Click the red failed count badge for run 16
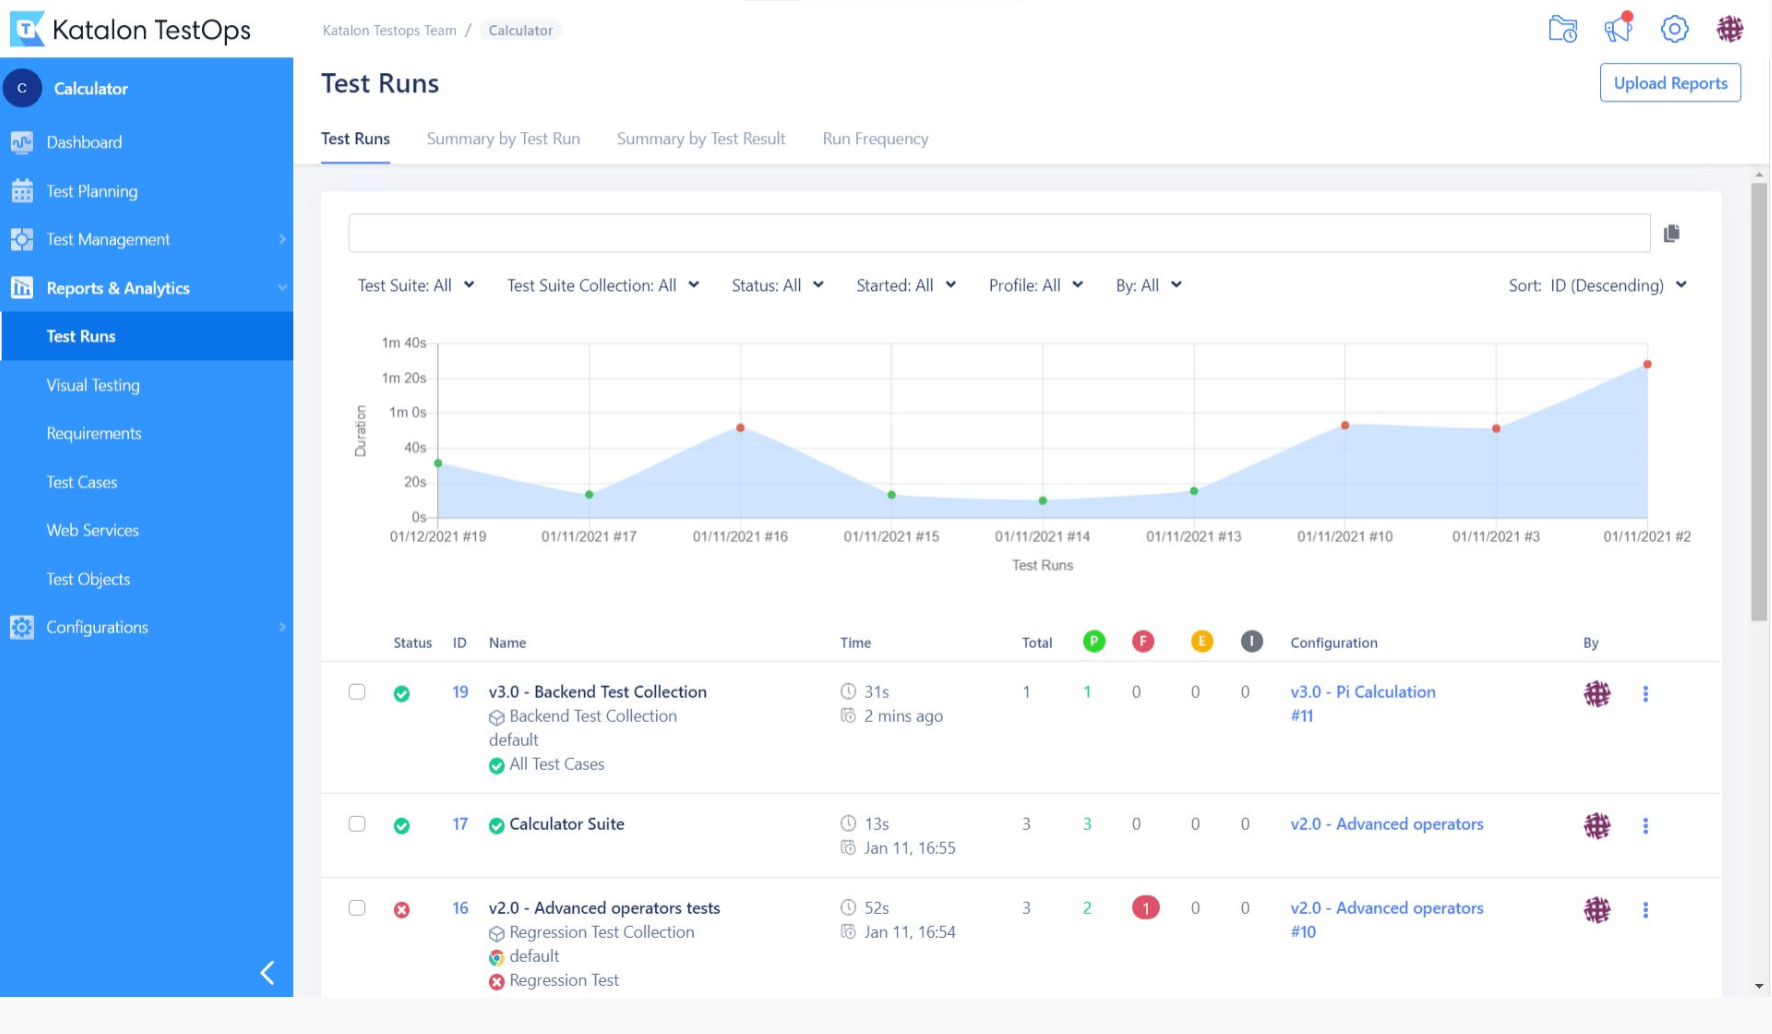Image resolution: width=1772 pixels, height=1034 pixels. 1145,907
